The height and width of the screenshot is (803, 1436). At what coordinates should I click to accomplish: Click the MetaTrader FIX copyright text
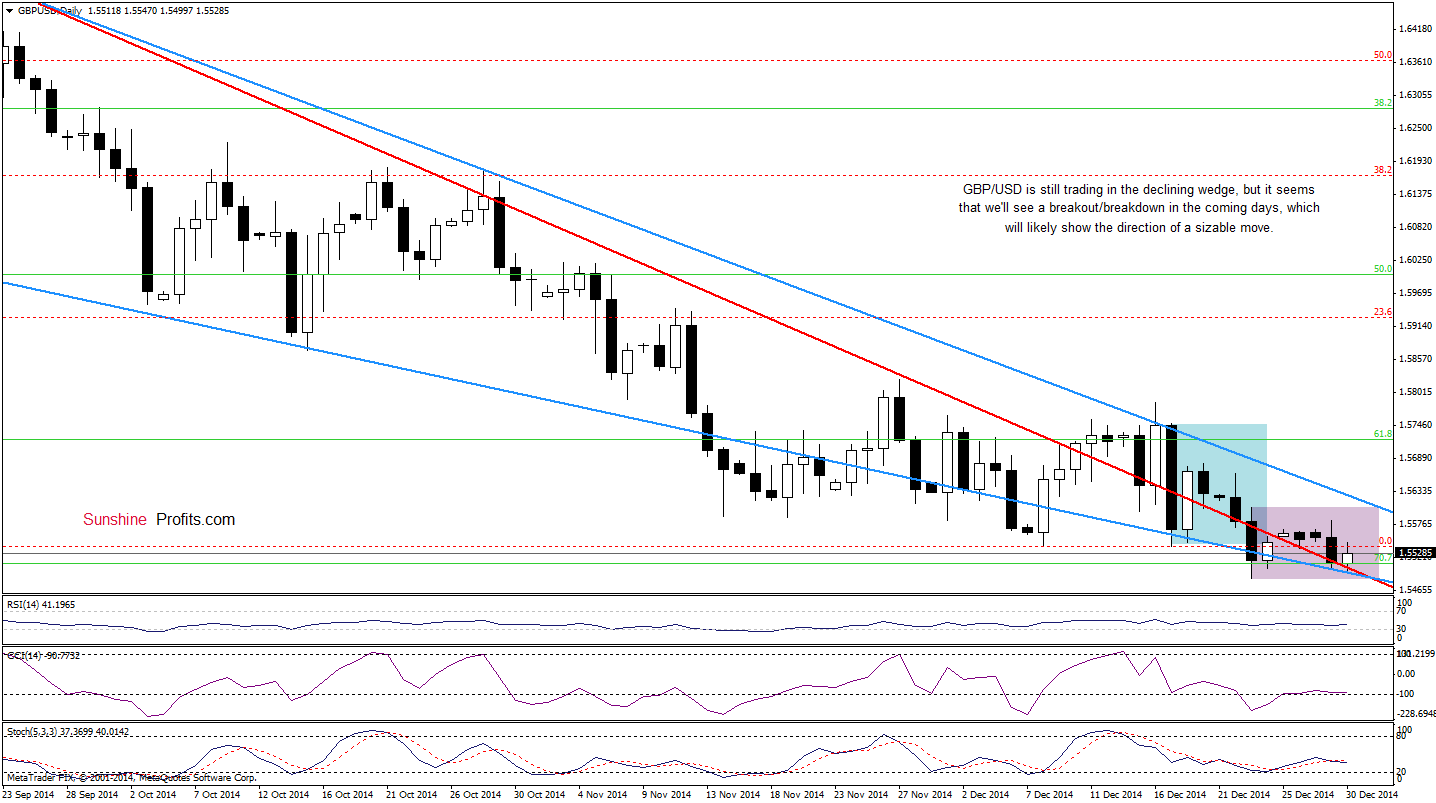tap(130, 777)
